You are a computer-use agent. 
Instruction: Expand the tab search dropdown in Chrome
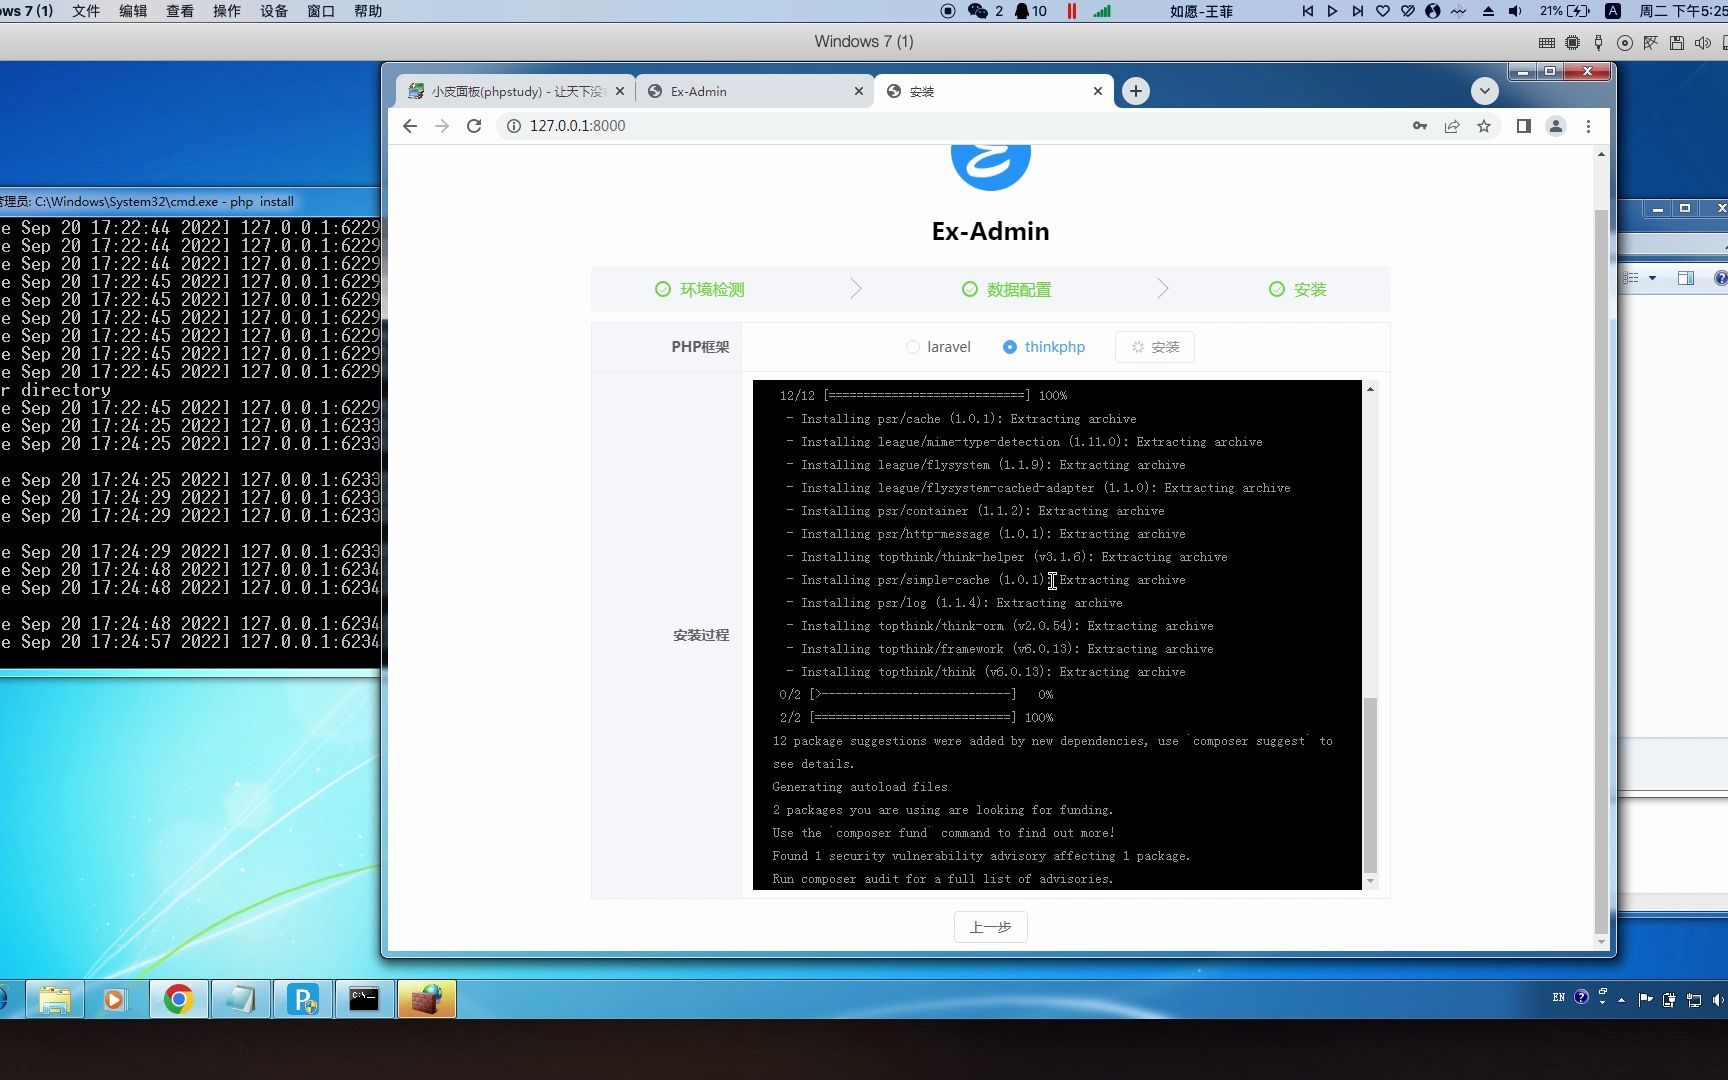tap(1484, 91)
